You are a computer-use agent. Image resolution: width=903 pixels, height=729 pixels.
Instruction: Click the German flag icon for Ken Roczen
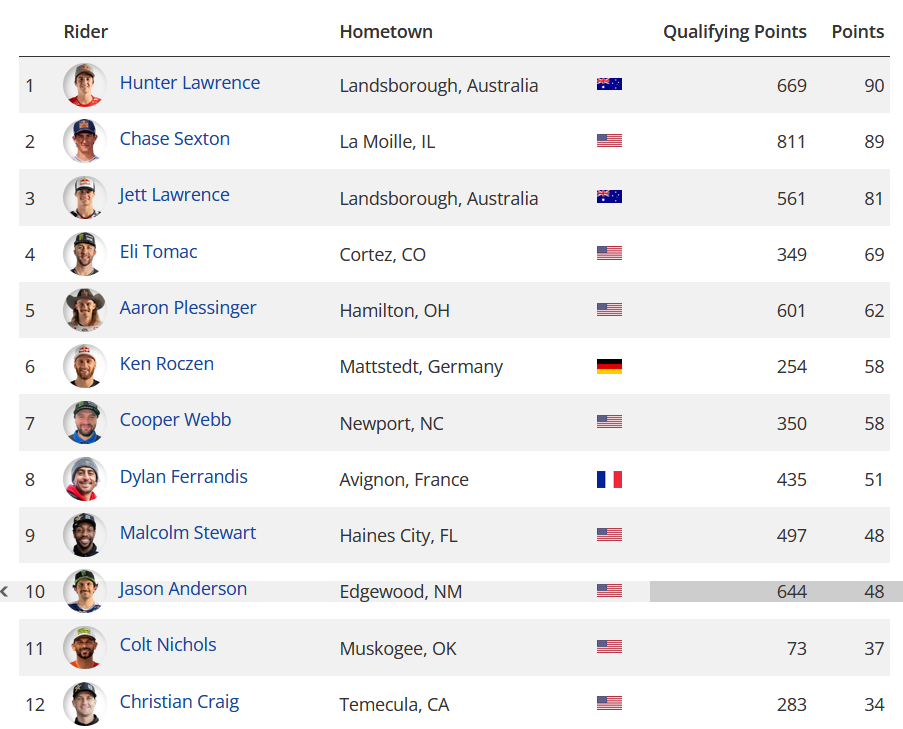pyautogui.click(x=609, y=366)
